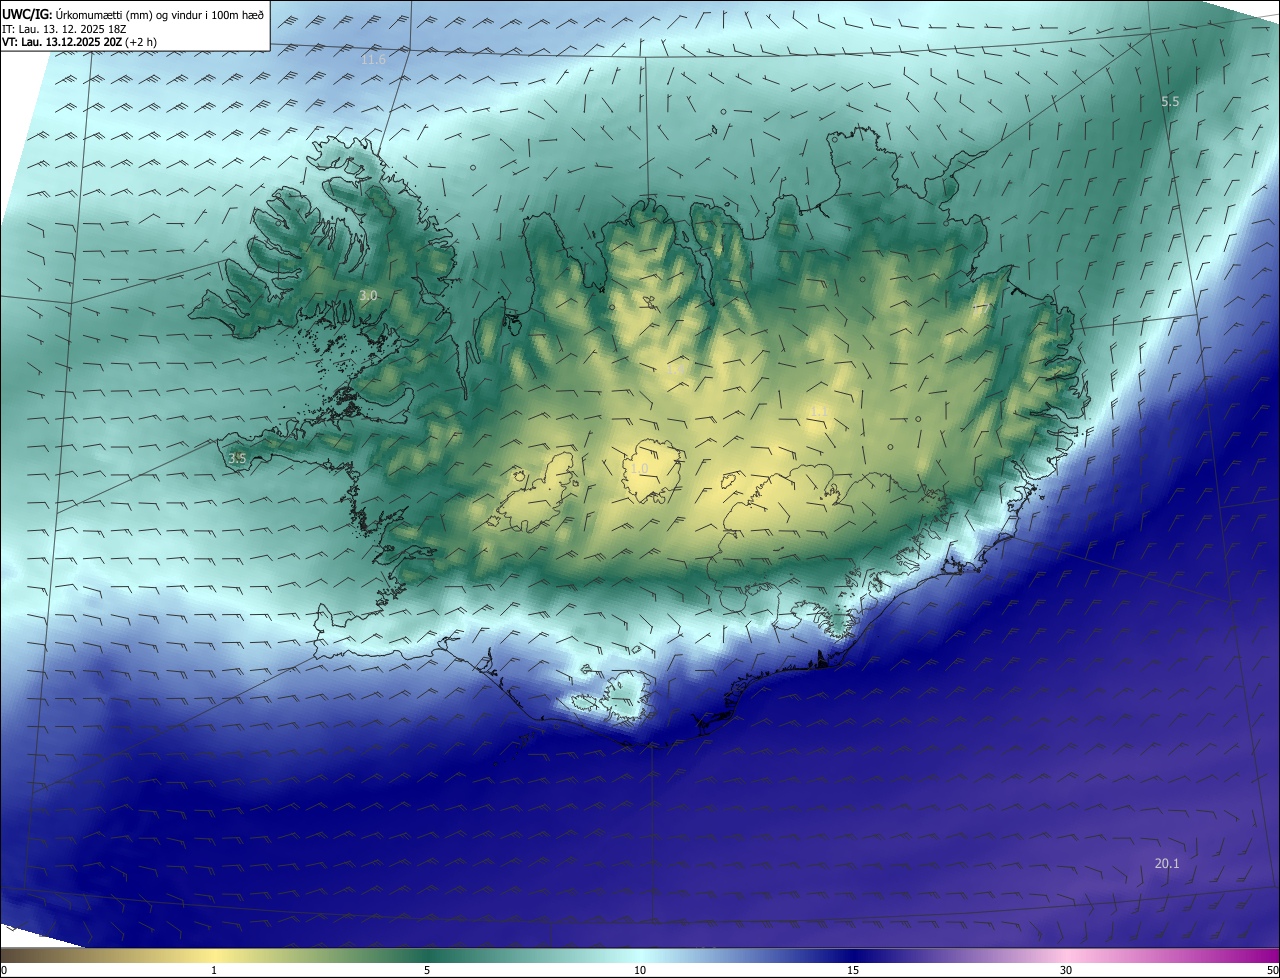Click the value label 3.5 on Snæfellsnes
Screen dimensions: 1280x978
[237, 458]
